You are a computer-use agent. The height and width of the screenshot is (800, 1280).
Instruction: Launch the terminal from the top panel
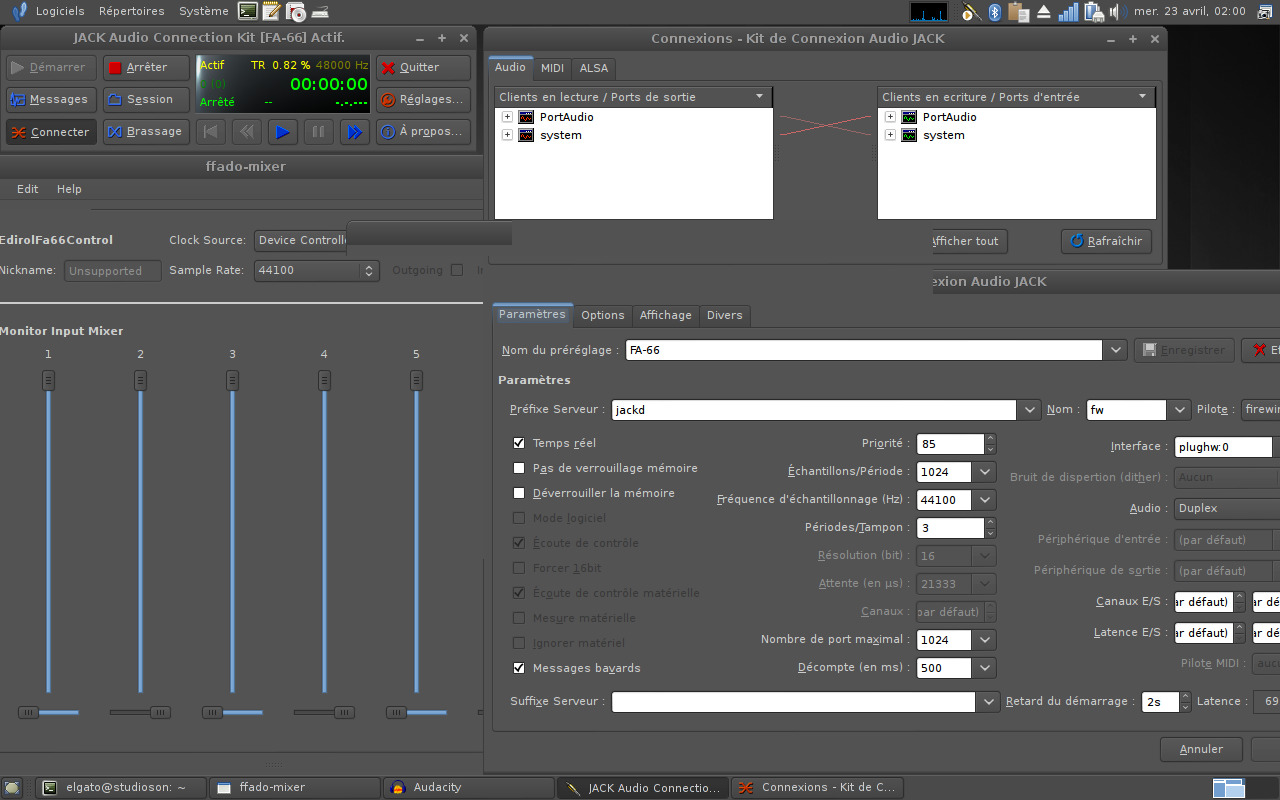point(248,12)
